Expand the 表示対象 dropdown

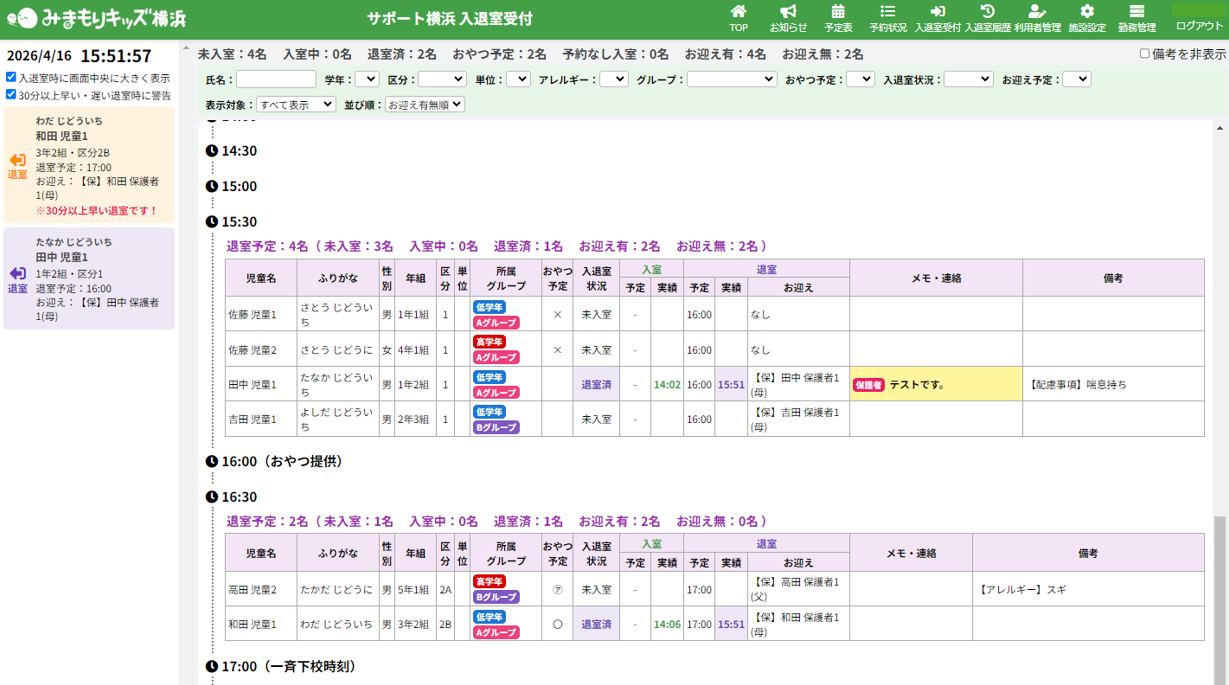pyautogui.click(x=296, y=104)
